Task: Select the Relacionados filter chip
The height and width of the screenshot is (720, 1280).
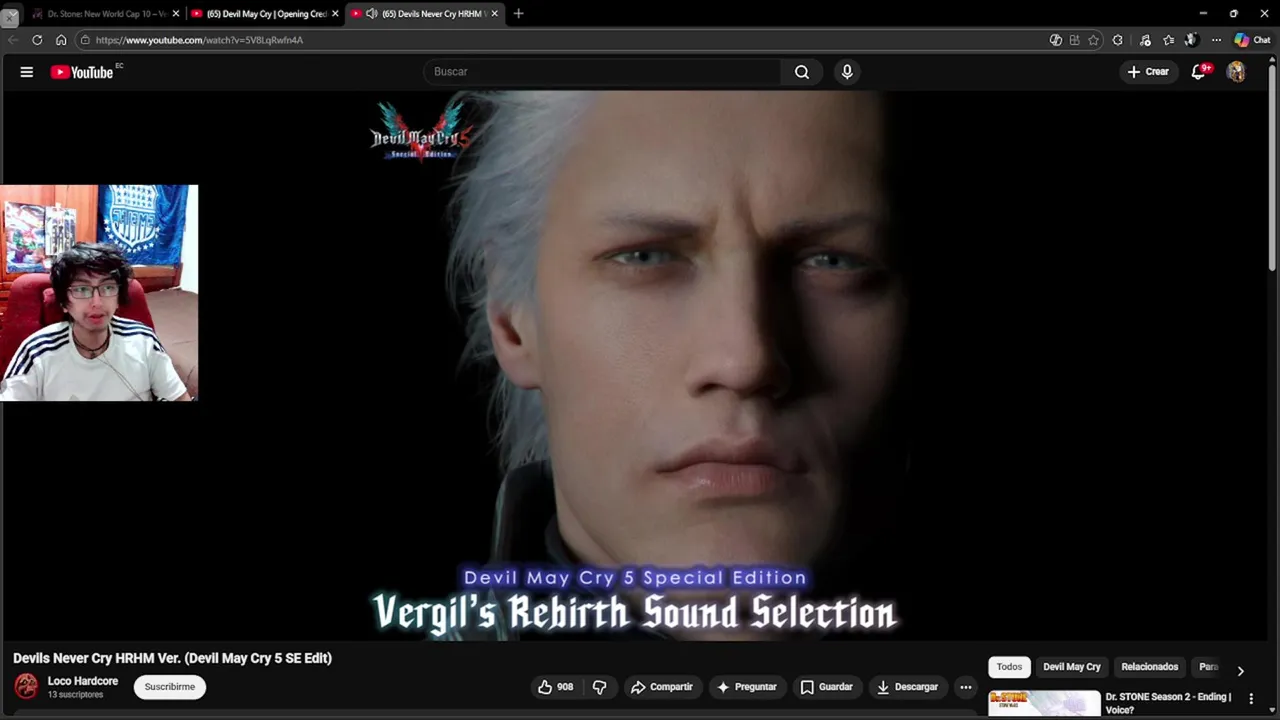Action: click(x=1150, y=667)
